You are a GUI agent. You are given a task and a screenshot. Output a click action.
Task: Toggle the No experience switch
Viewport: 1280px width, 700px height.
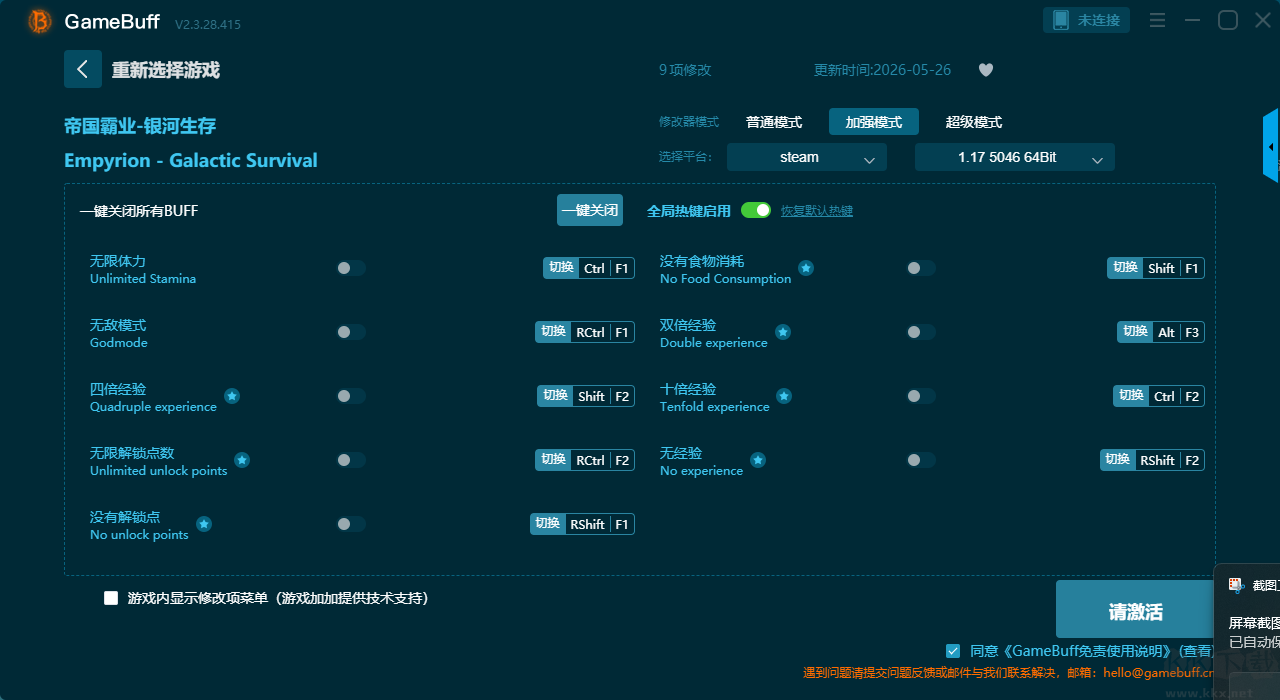[921, 460]
